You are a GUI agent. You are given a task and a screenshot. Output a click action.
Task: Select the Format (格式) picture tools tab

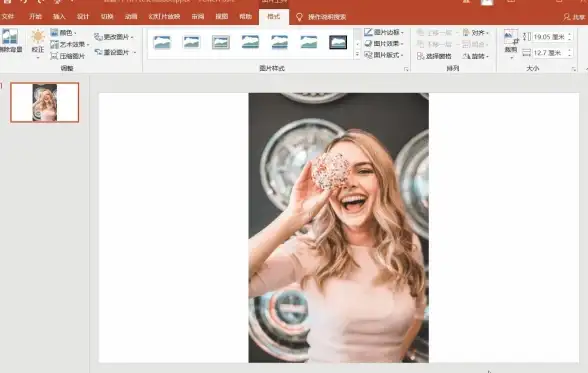[274, 16]
